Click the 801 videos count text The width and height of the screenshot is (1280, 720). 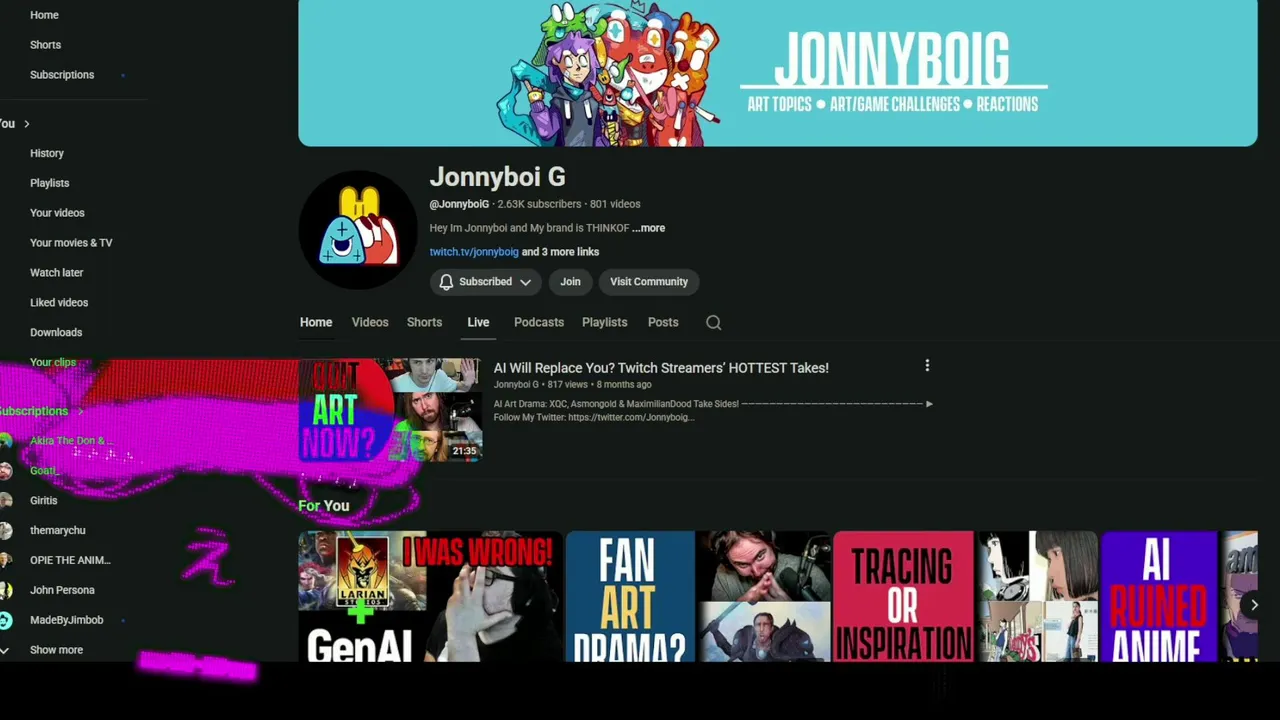click(x=615, y=204)
